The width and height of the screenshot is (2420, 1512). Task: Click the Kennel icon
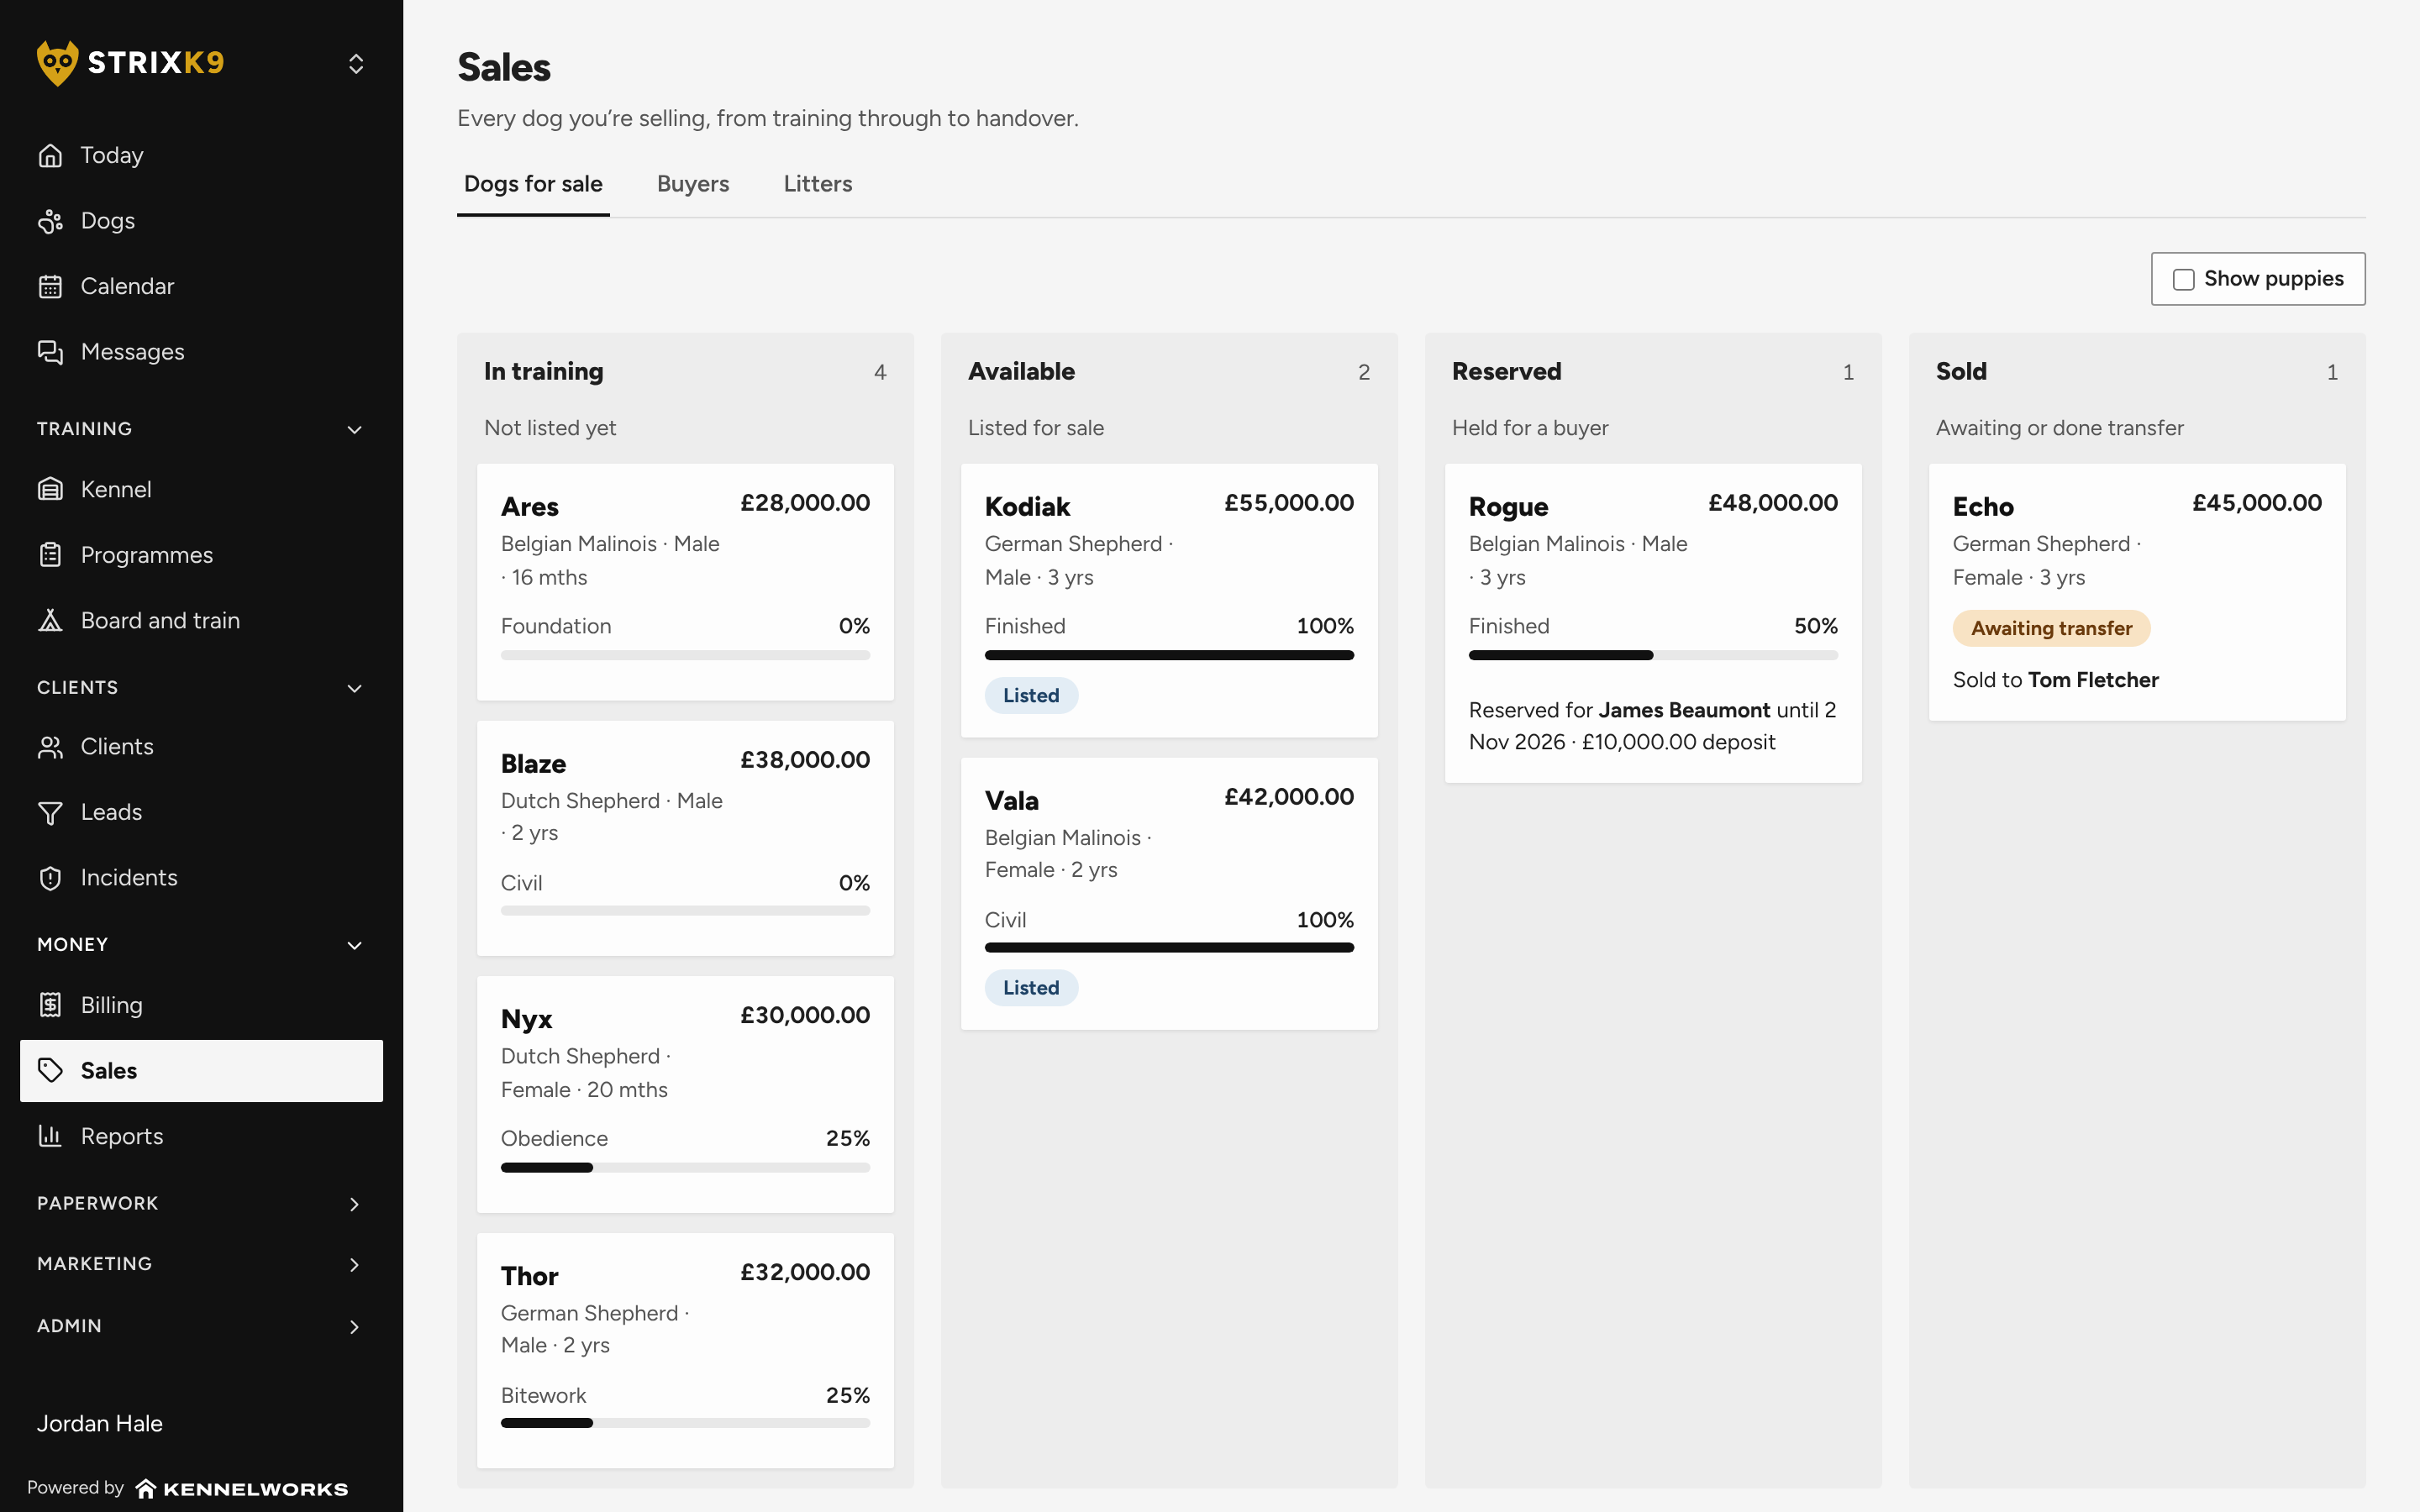point(50,489)
